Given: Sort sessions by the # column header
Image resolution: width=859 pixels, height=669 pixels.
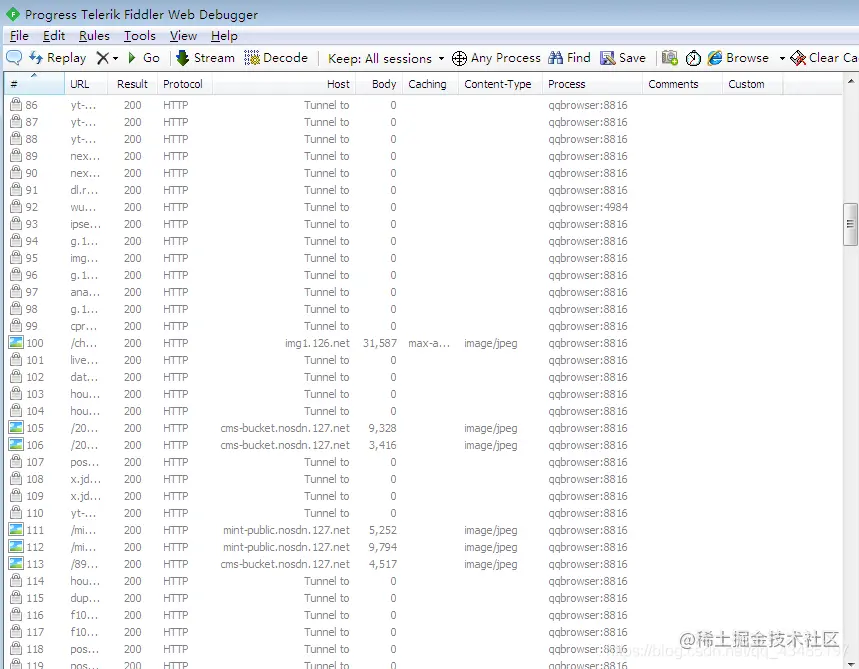Looking at the screenshot, I should (35, 84).
